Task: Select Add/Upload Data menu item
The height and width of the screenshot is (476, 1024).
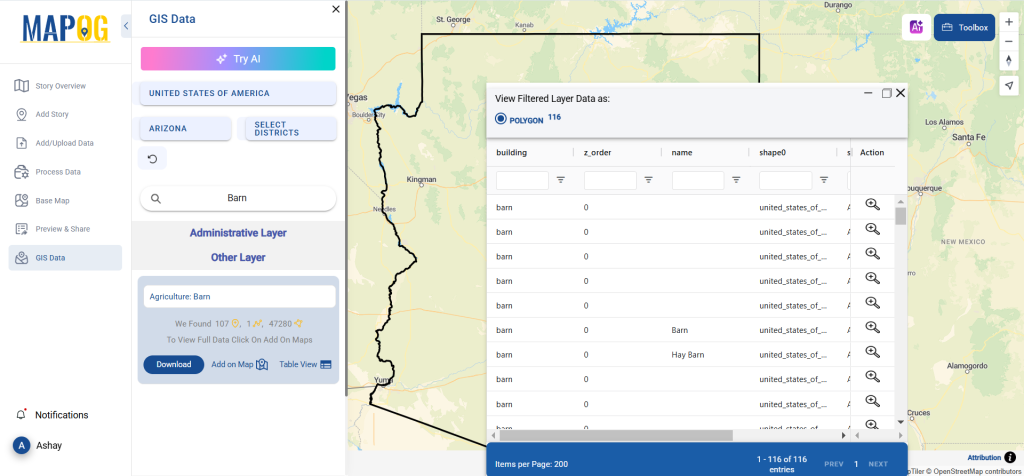Action: pos(64,143)
